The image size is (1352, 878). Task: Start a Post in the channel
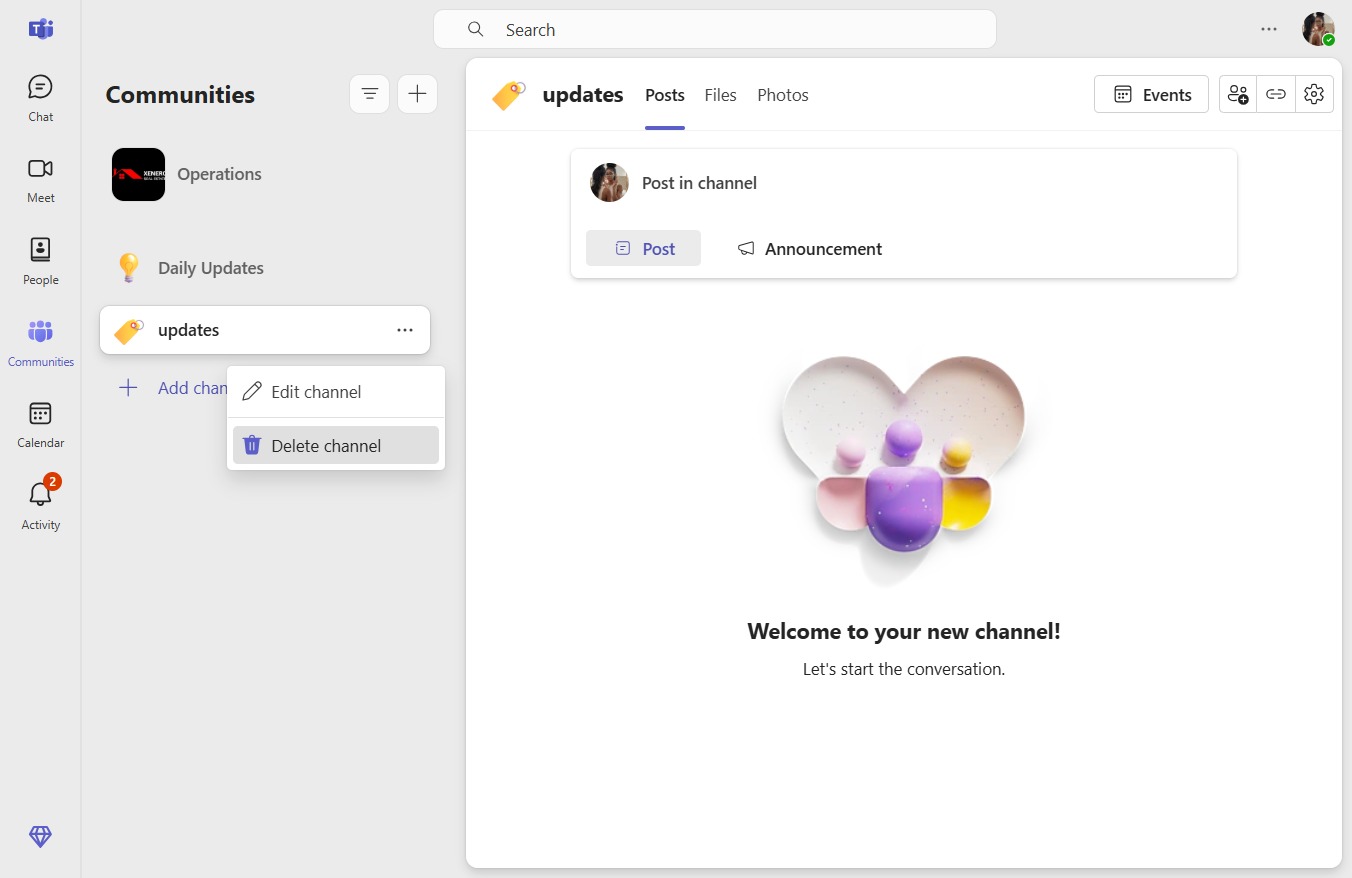(643, 248)
